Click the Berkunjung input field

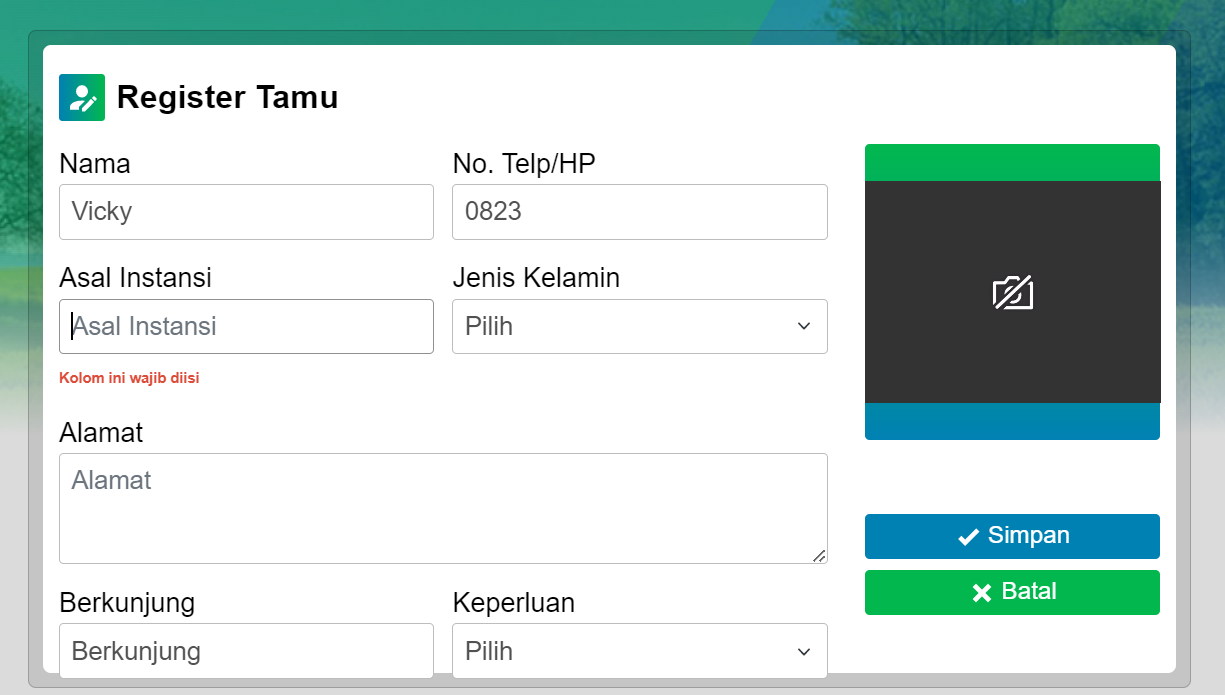point(246,650)
